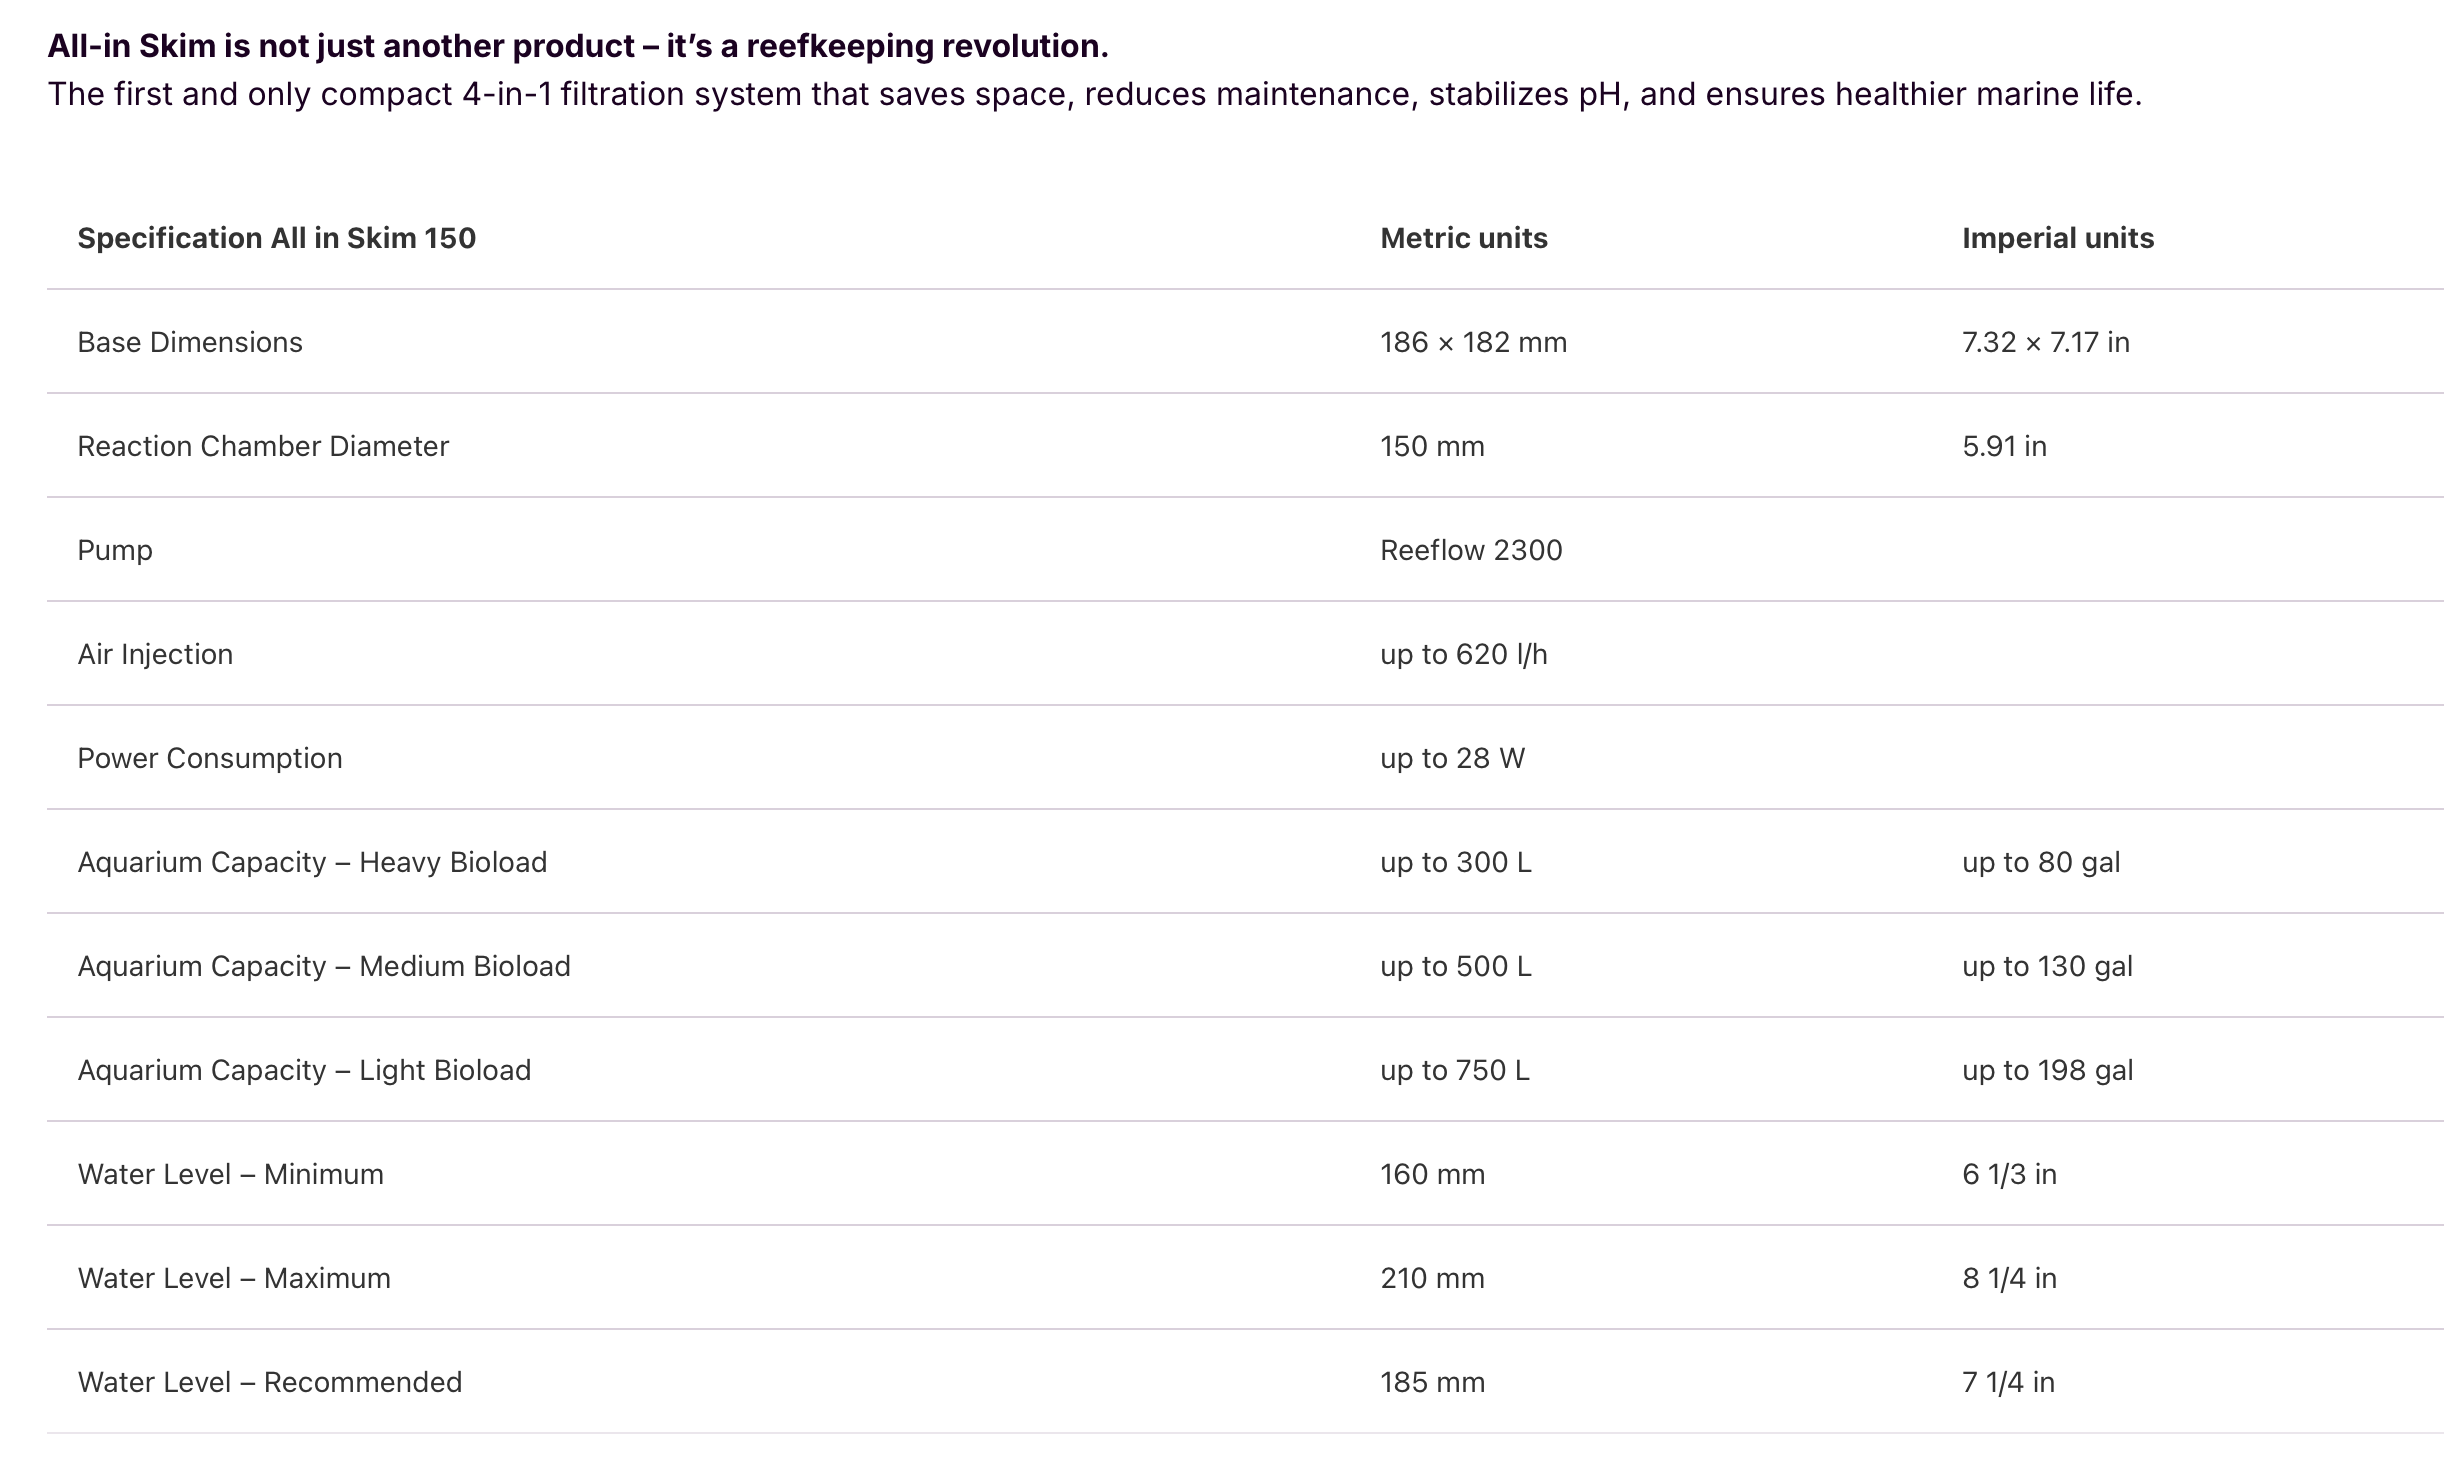Select the Air Injection row label
Screen dimensions: 2444x1478
pos(155,654)
